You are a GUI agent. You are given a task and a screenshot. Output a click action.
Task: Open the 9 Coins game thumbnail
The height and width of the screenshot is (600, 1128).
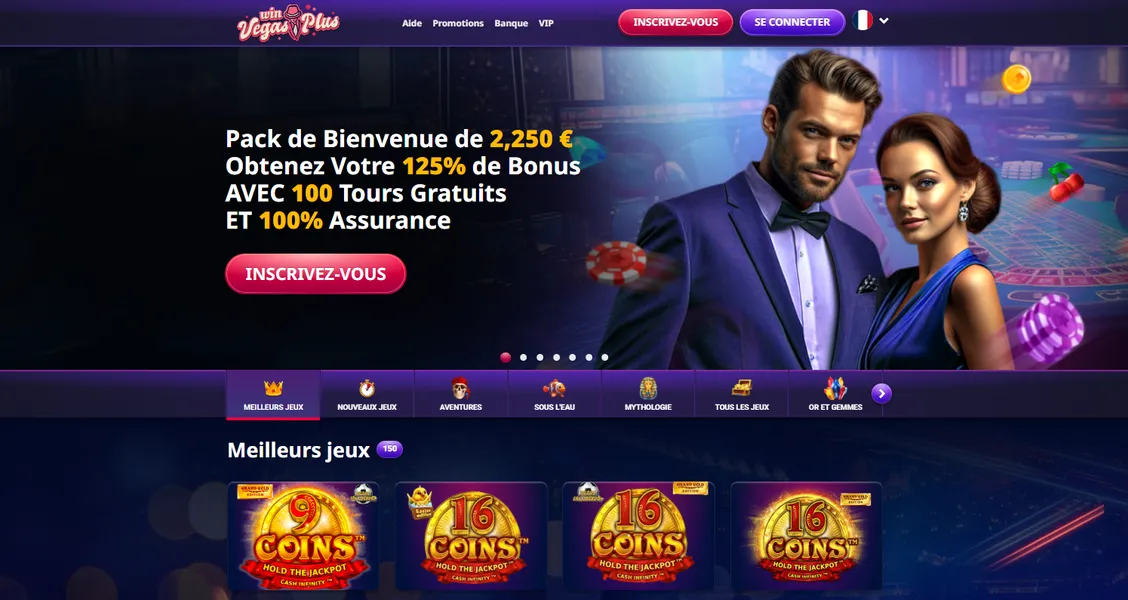[304, 536]
